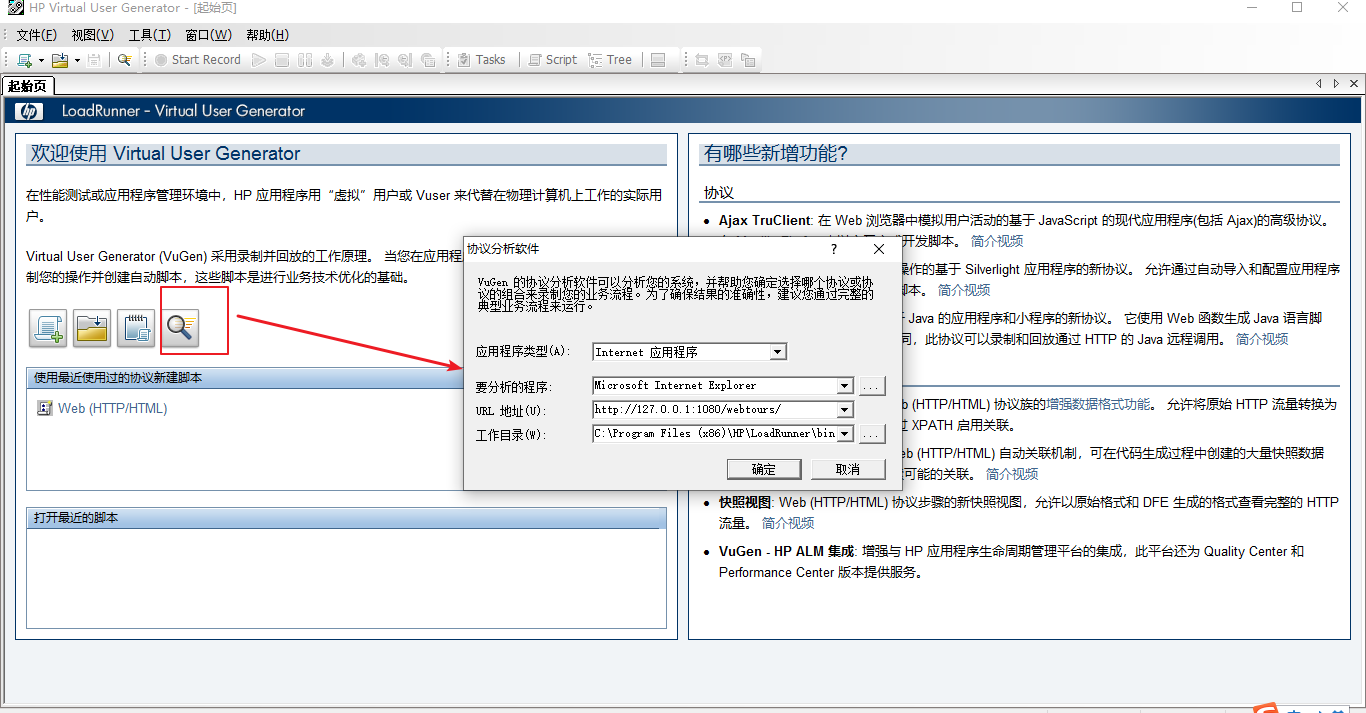Click the Run (play) toolbar icon
1366x713 pixels.
click(259, 60)
